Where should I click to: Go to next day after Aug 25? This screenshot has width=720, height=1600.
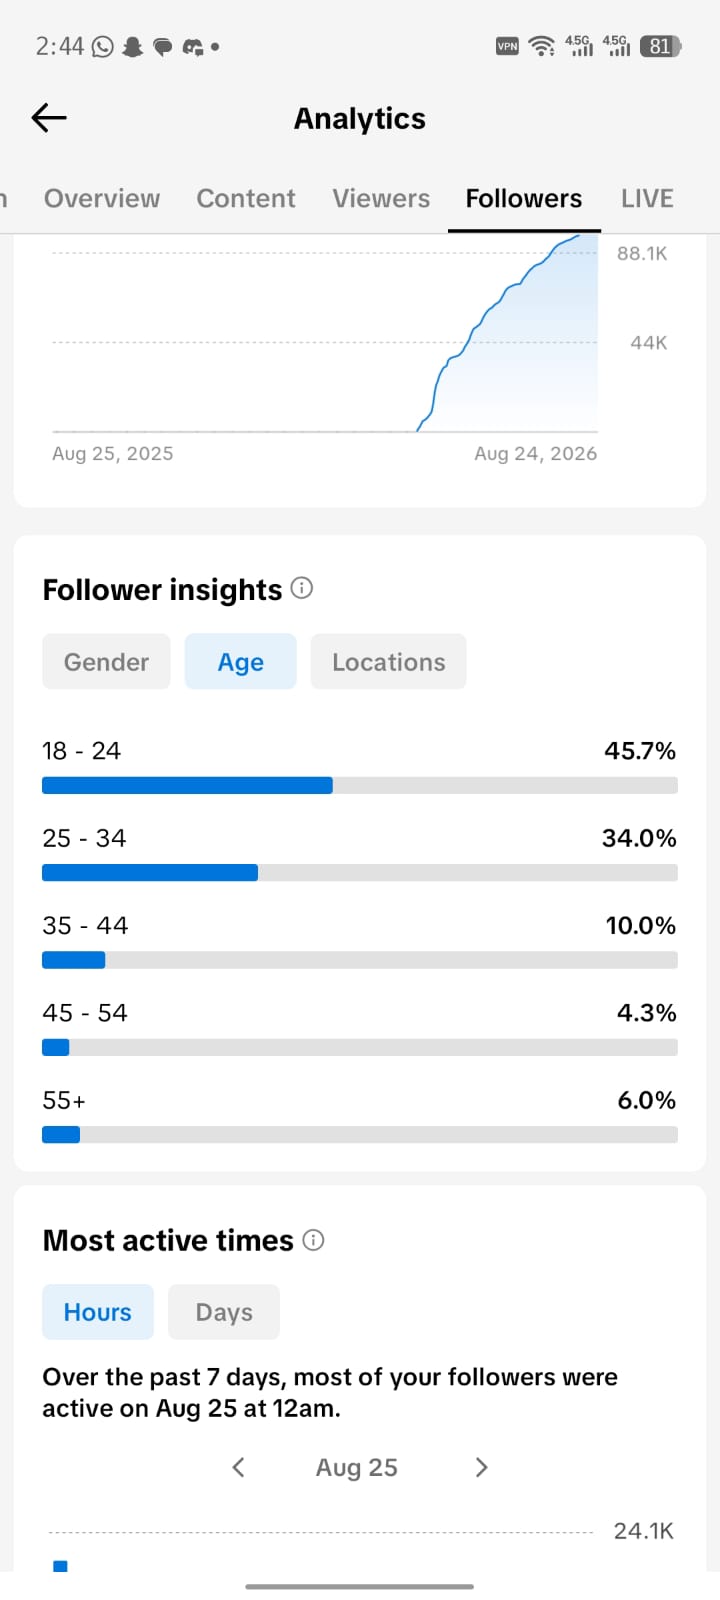click(481, 1467)
